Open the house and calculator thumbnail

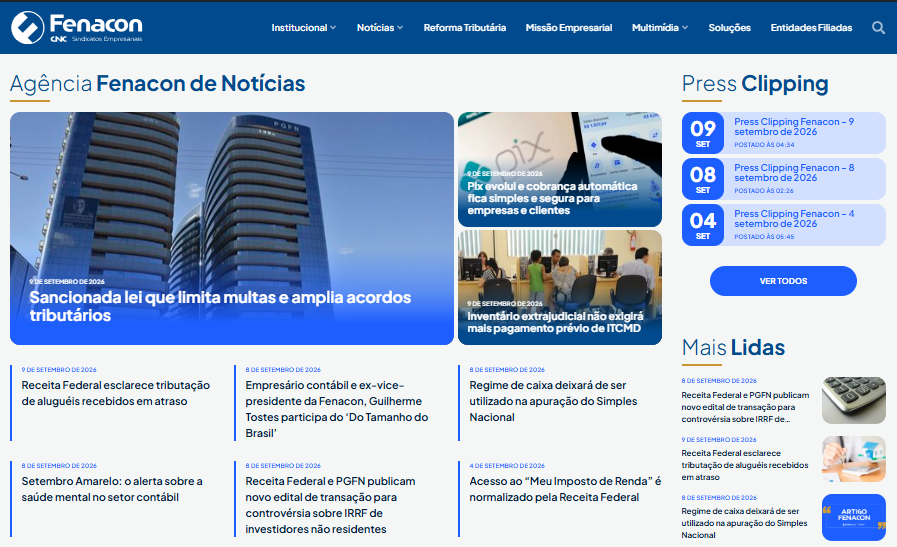coord(854,459)
